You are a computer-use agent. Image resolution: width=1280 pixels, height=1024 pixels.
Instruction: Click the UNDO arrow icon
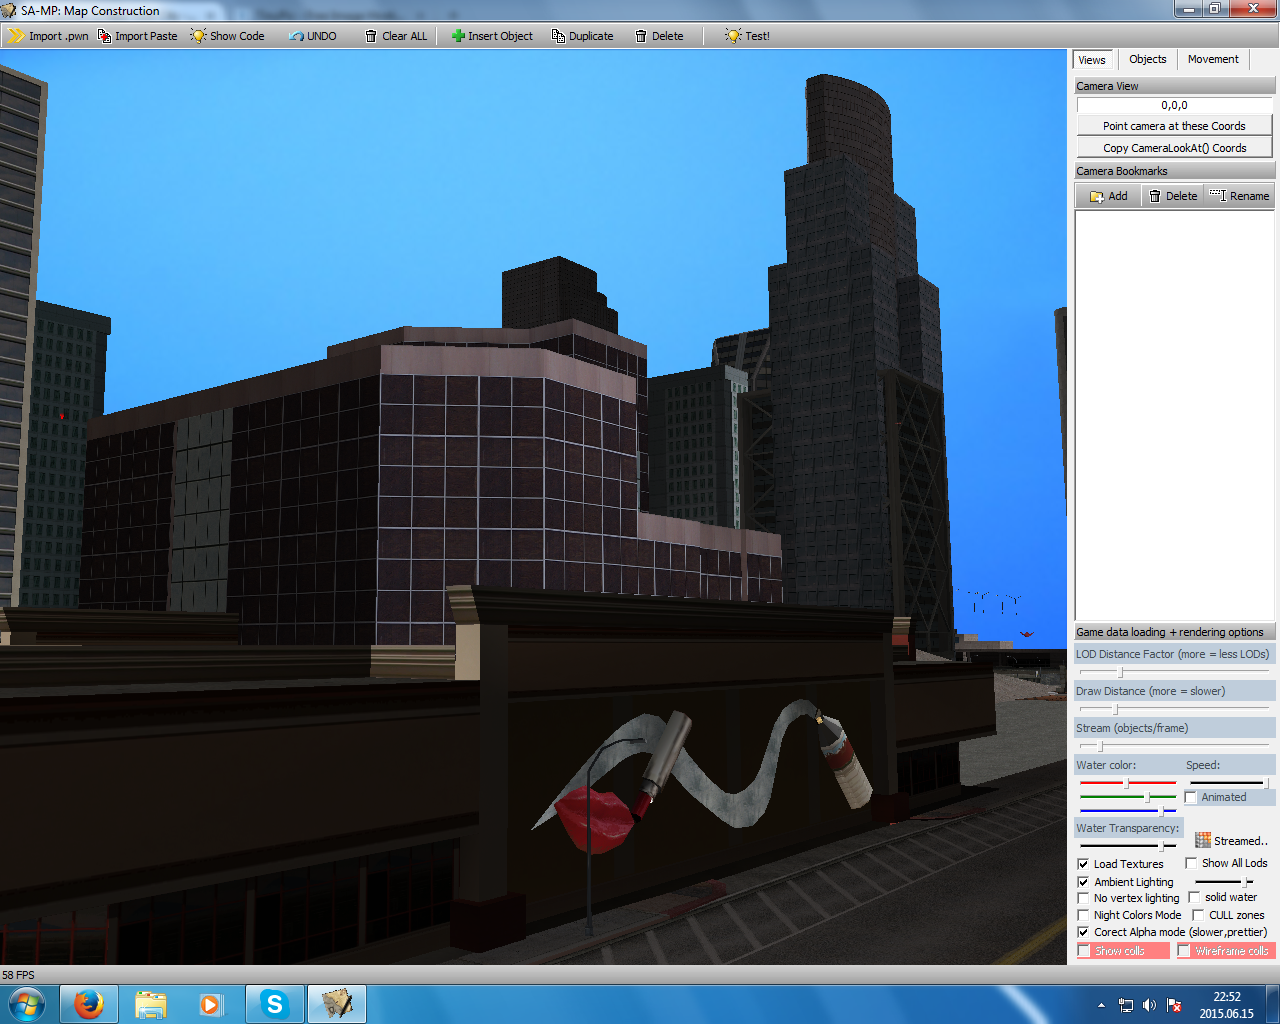click(x=296, y=36)
